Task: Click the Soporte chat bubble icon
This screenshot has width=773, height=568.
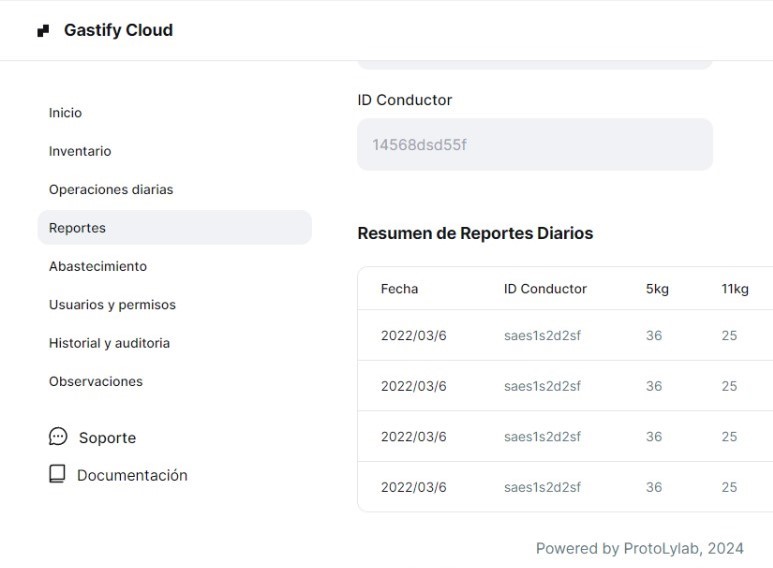Action: [58, 437]
